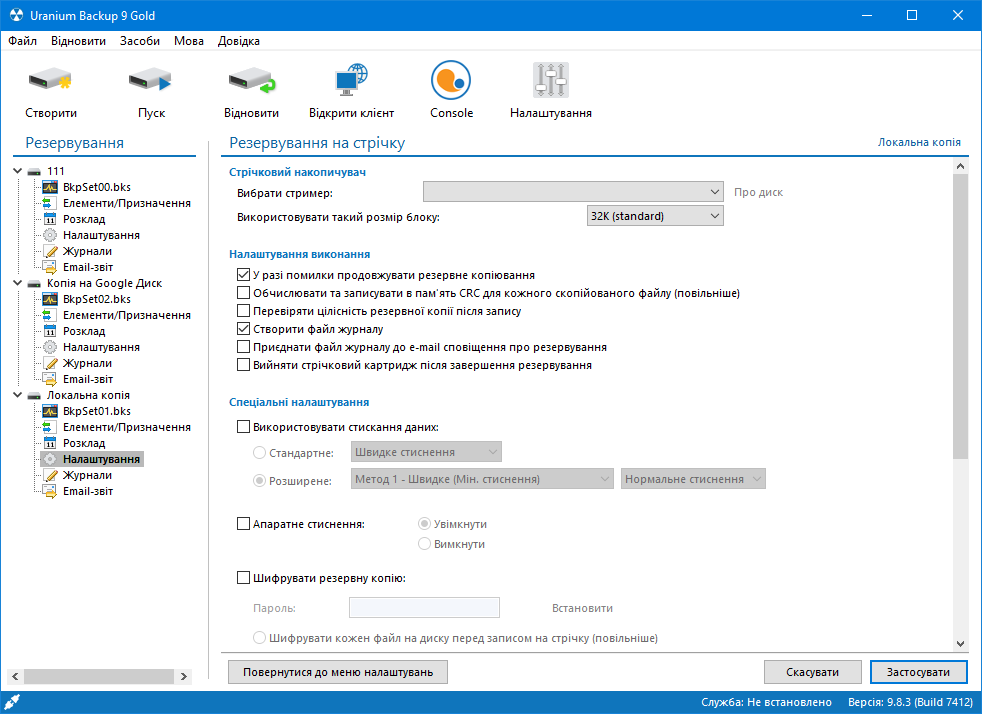982x714 pixels.
Task: Click the Скасувати button
Action: pyautogui.click(x=812, y=672)
